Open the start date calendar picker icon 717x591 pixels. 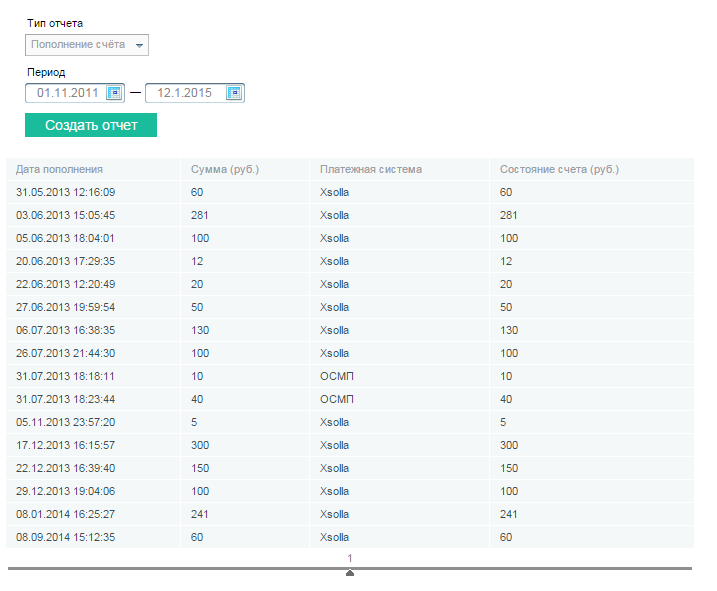(x=114, y=93)
